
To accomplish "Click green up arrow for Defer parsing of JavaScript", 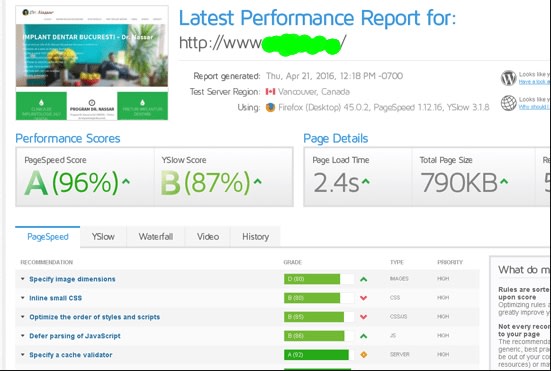I will (364, 336).
